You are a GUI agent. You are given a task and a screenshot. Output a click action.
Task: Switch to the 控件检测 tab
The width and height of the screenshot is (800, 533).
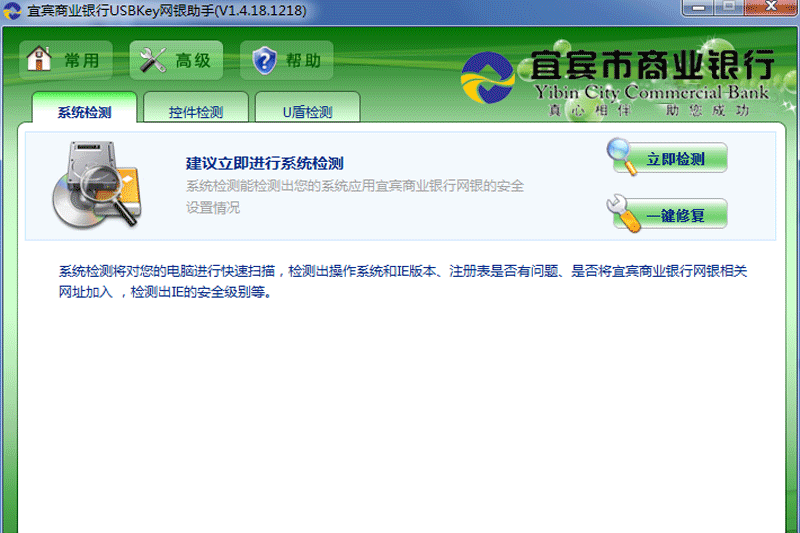pyautogui.click(x=196, y=108)
